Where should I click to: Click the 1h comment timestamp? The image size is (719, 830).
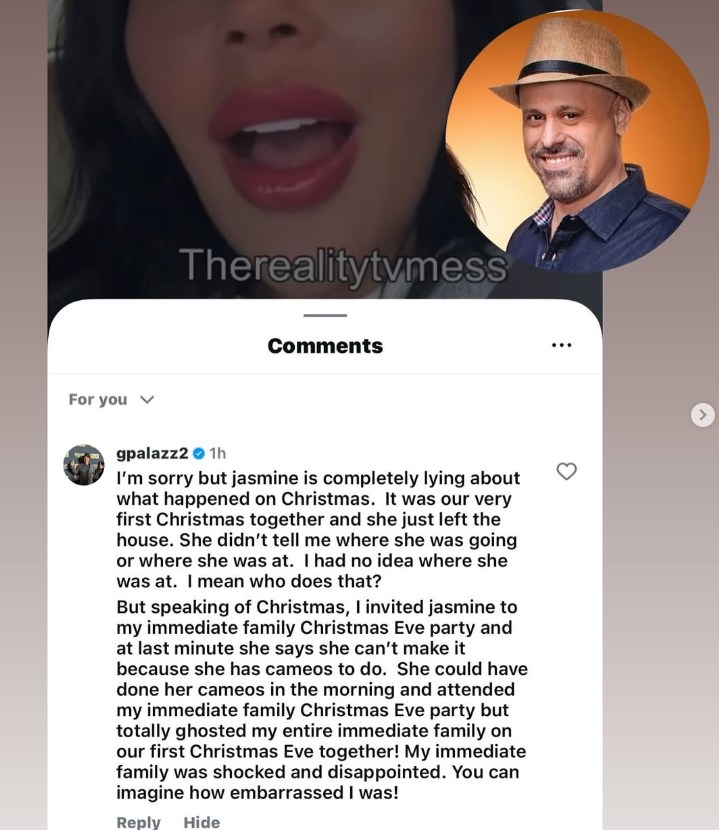click(218, 454)
